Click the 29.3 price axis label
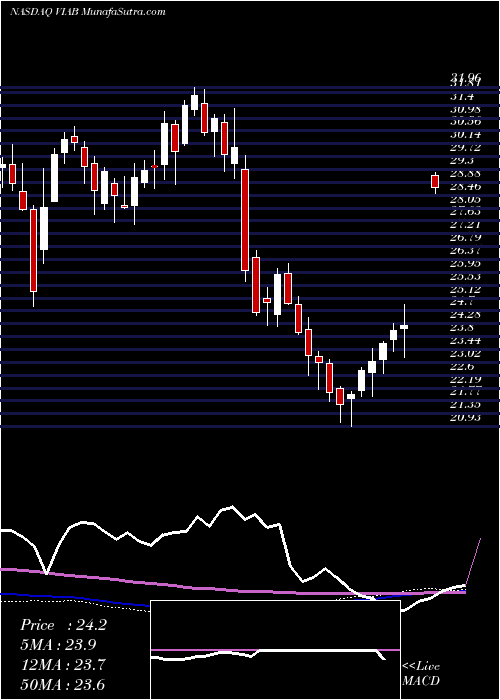This screenshot has width=500, height=700. click(463, 160)
